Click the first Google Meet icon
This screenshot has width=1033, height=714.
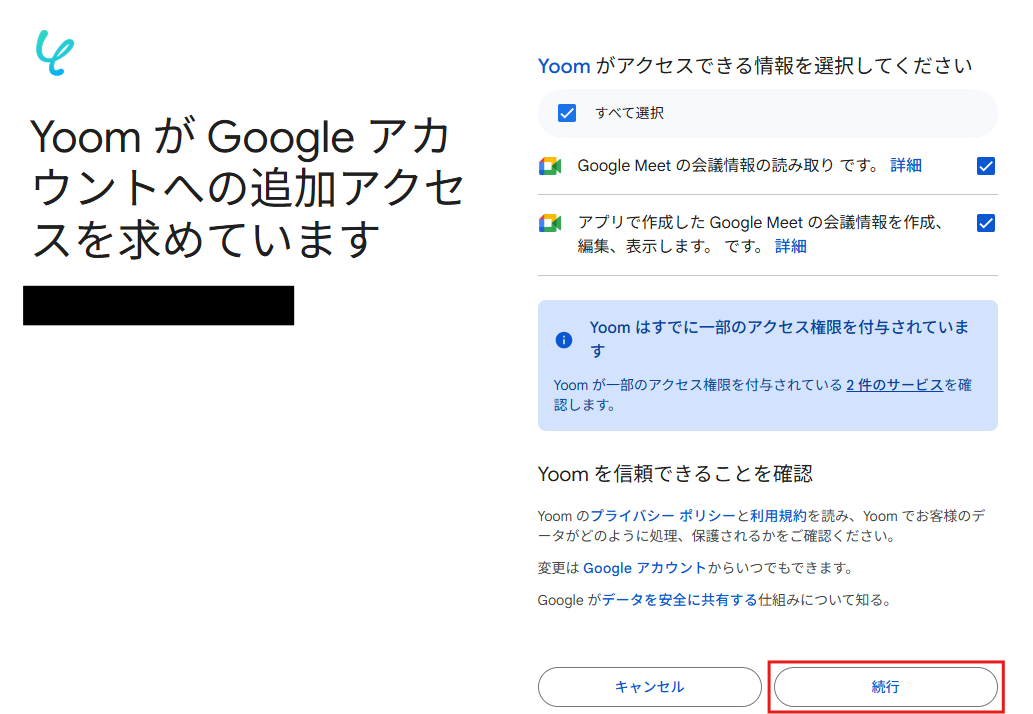click(x=550, y=166)
